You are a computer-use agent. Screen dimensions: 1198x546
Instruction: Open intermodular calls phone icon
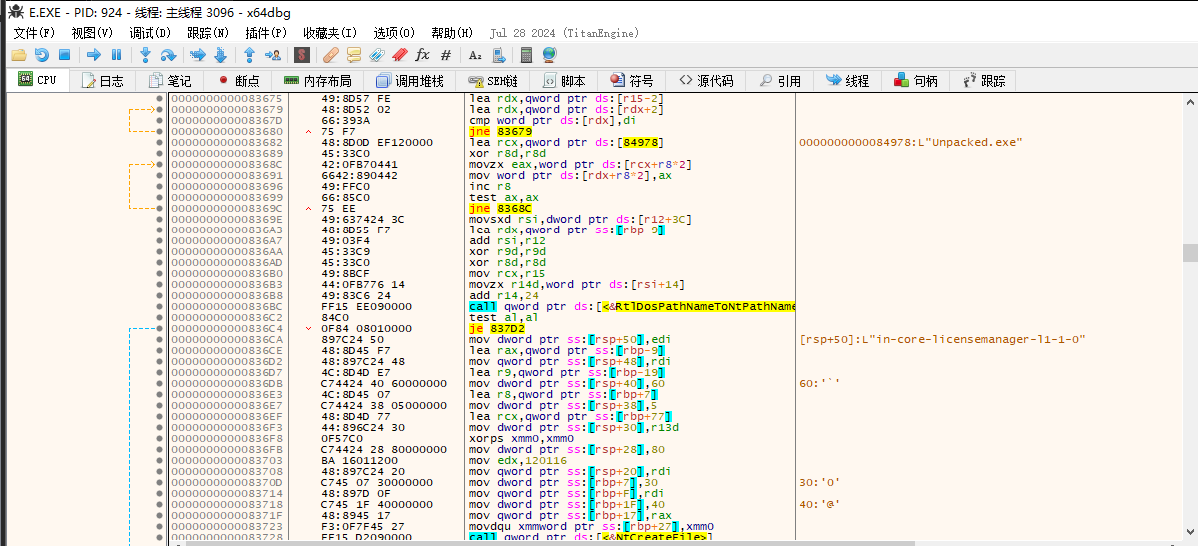click(498, 55)
